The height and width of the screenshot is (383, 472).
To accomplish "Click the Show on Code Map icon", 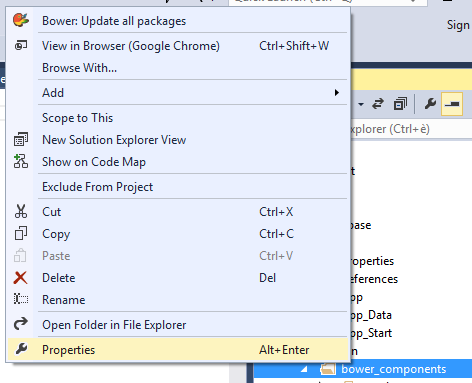I will (x=21, y=161).
